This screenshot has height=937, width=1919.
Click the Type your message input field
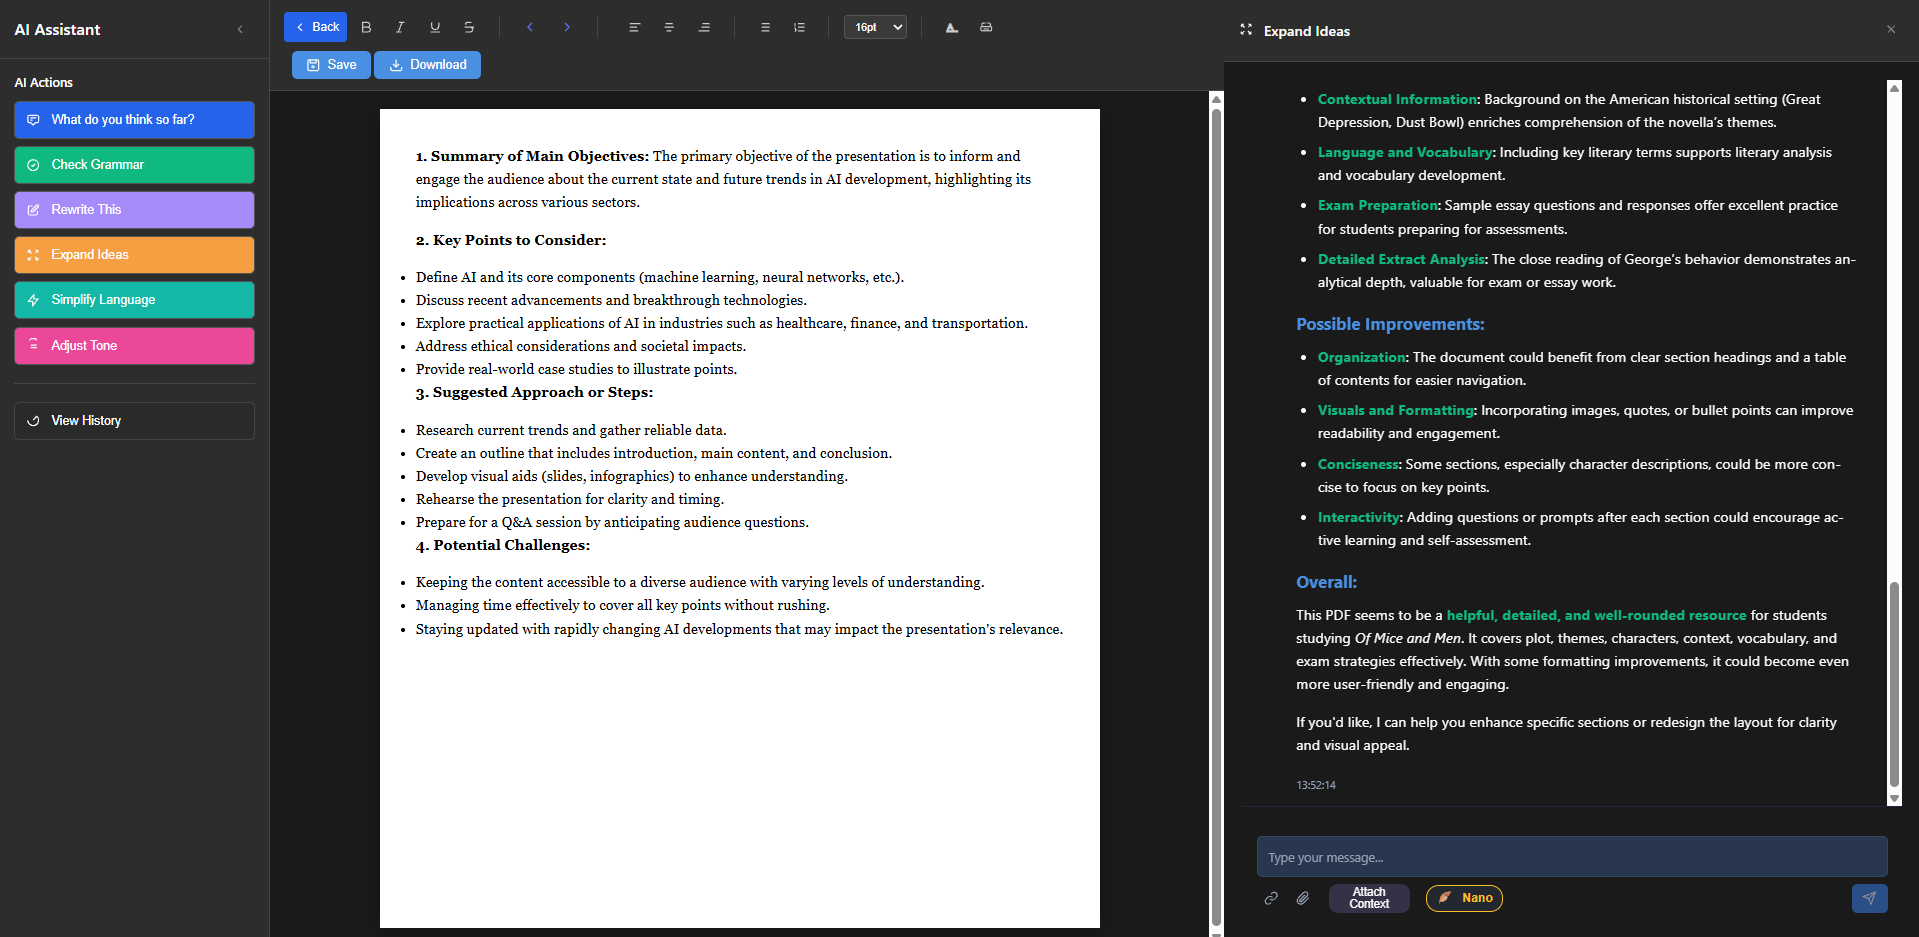(x=1571, y=857)
